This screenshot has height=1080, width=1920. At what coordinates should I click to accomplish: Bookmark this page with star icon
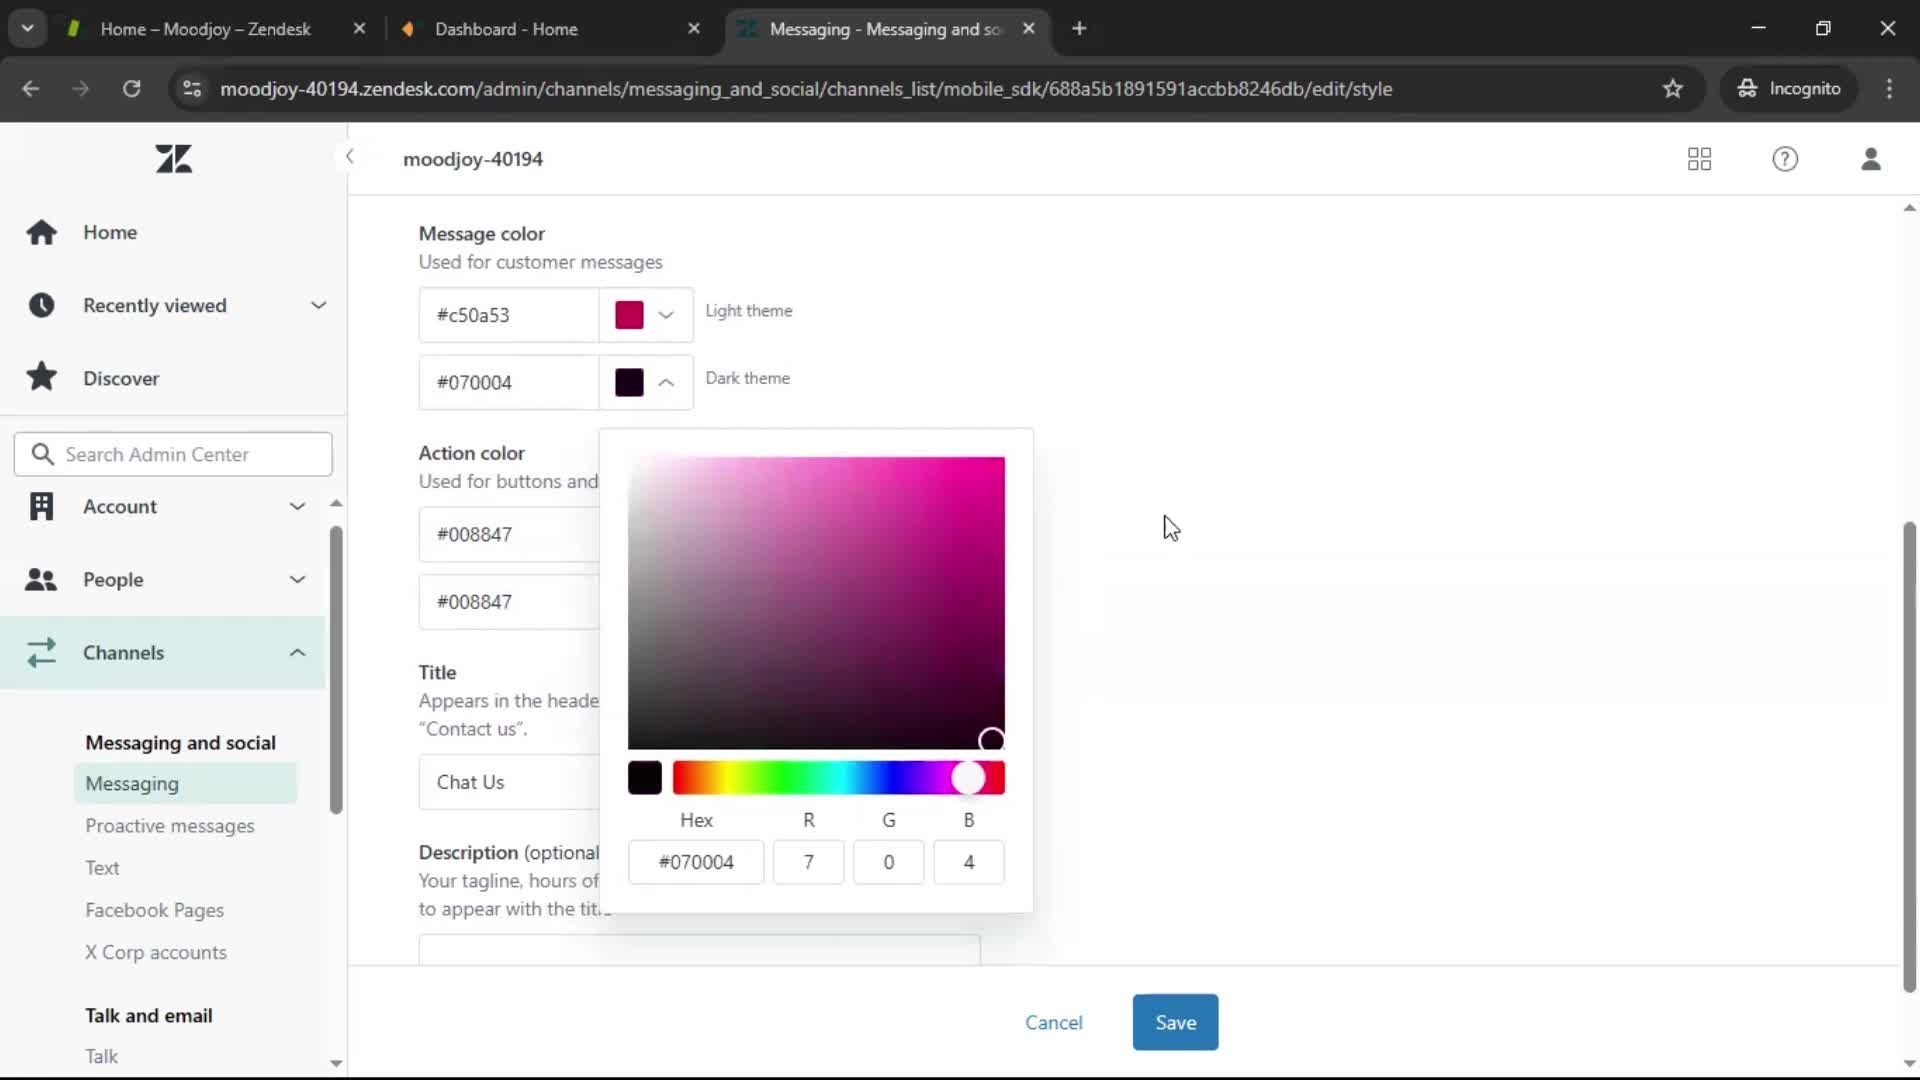pos(1672,88)
